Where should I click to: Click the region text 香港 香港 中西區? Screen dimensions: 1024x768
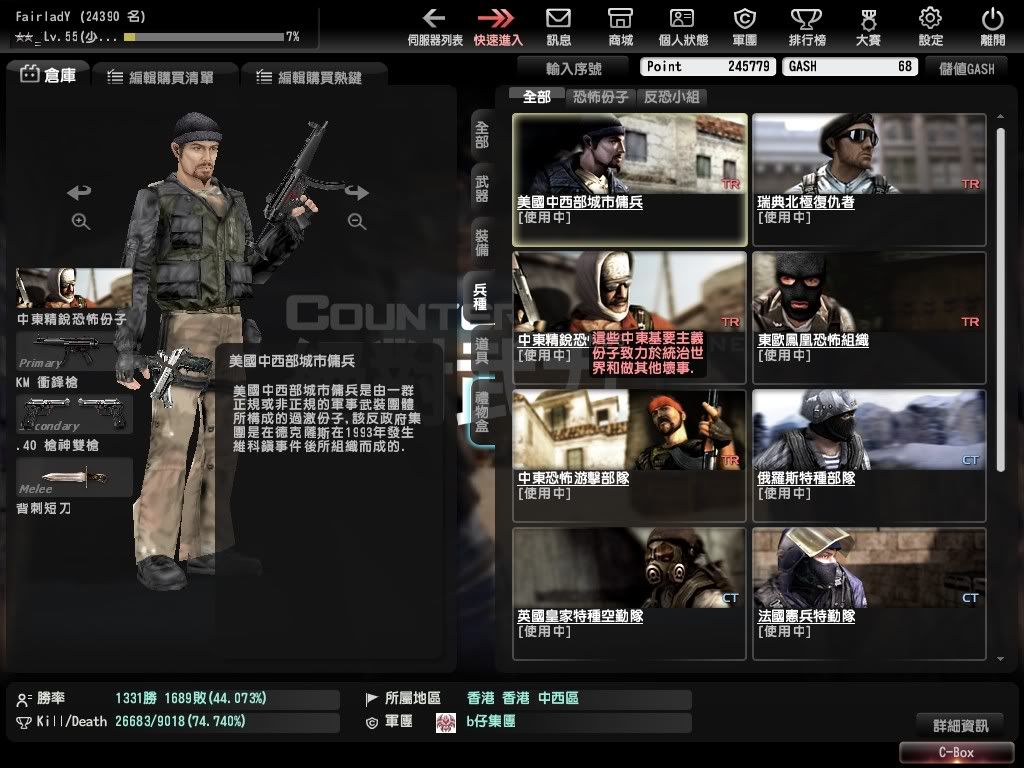tap(522, 698)
